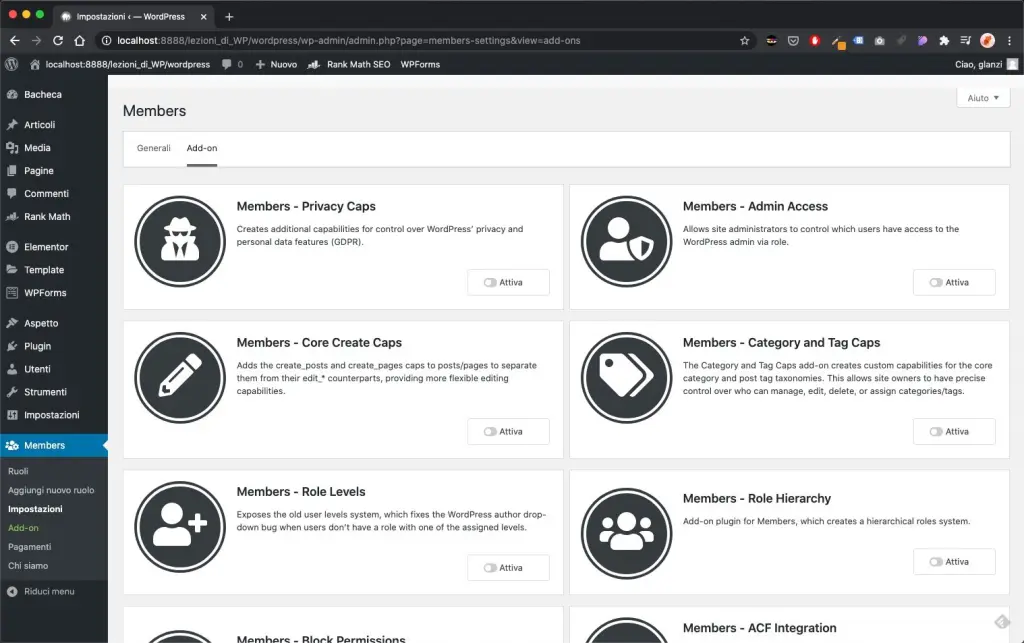Activate Members - Core Create Caps add-on
This screenshot has width=1024, height=643.
(508, 431)
